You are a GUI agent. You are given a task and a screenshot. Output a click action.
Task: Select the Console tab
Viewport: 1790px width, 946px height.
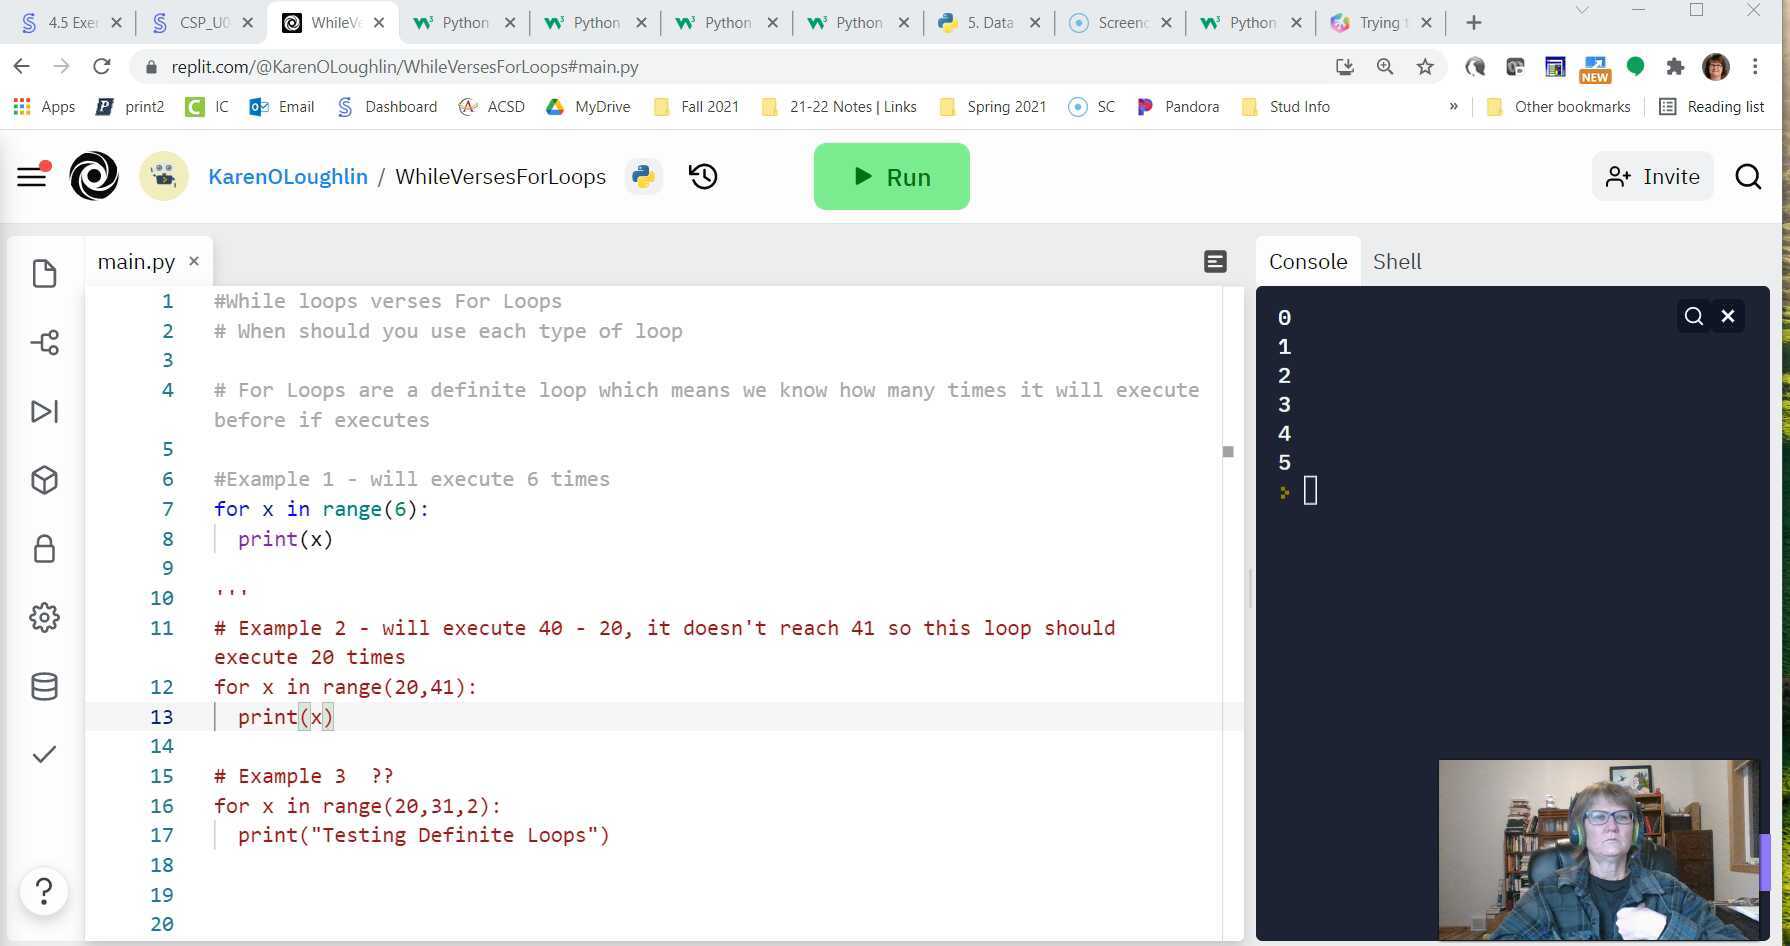coord(1307,262)
